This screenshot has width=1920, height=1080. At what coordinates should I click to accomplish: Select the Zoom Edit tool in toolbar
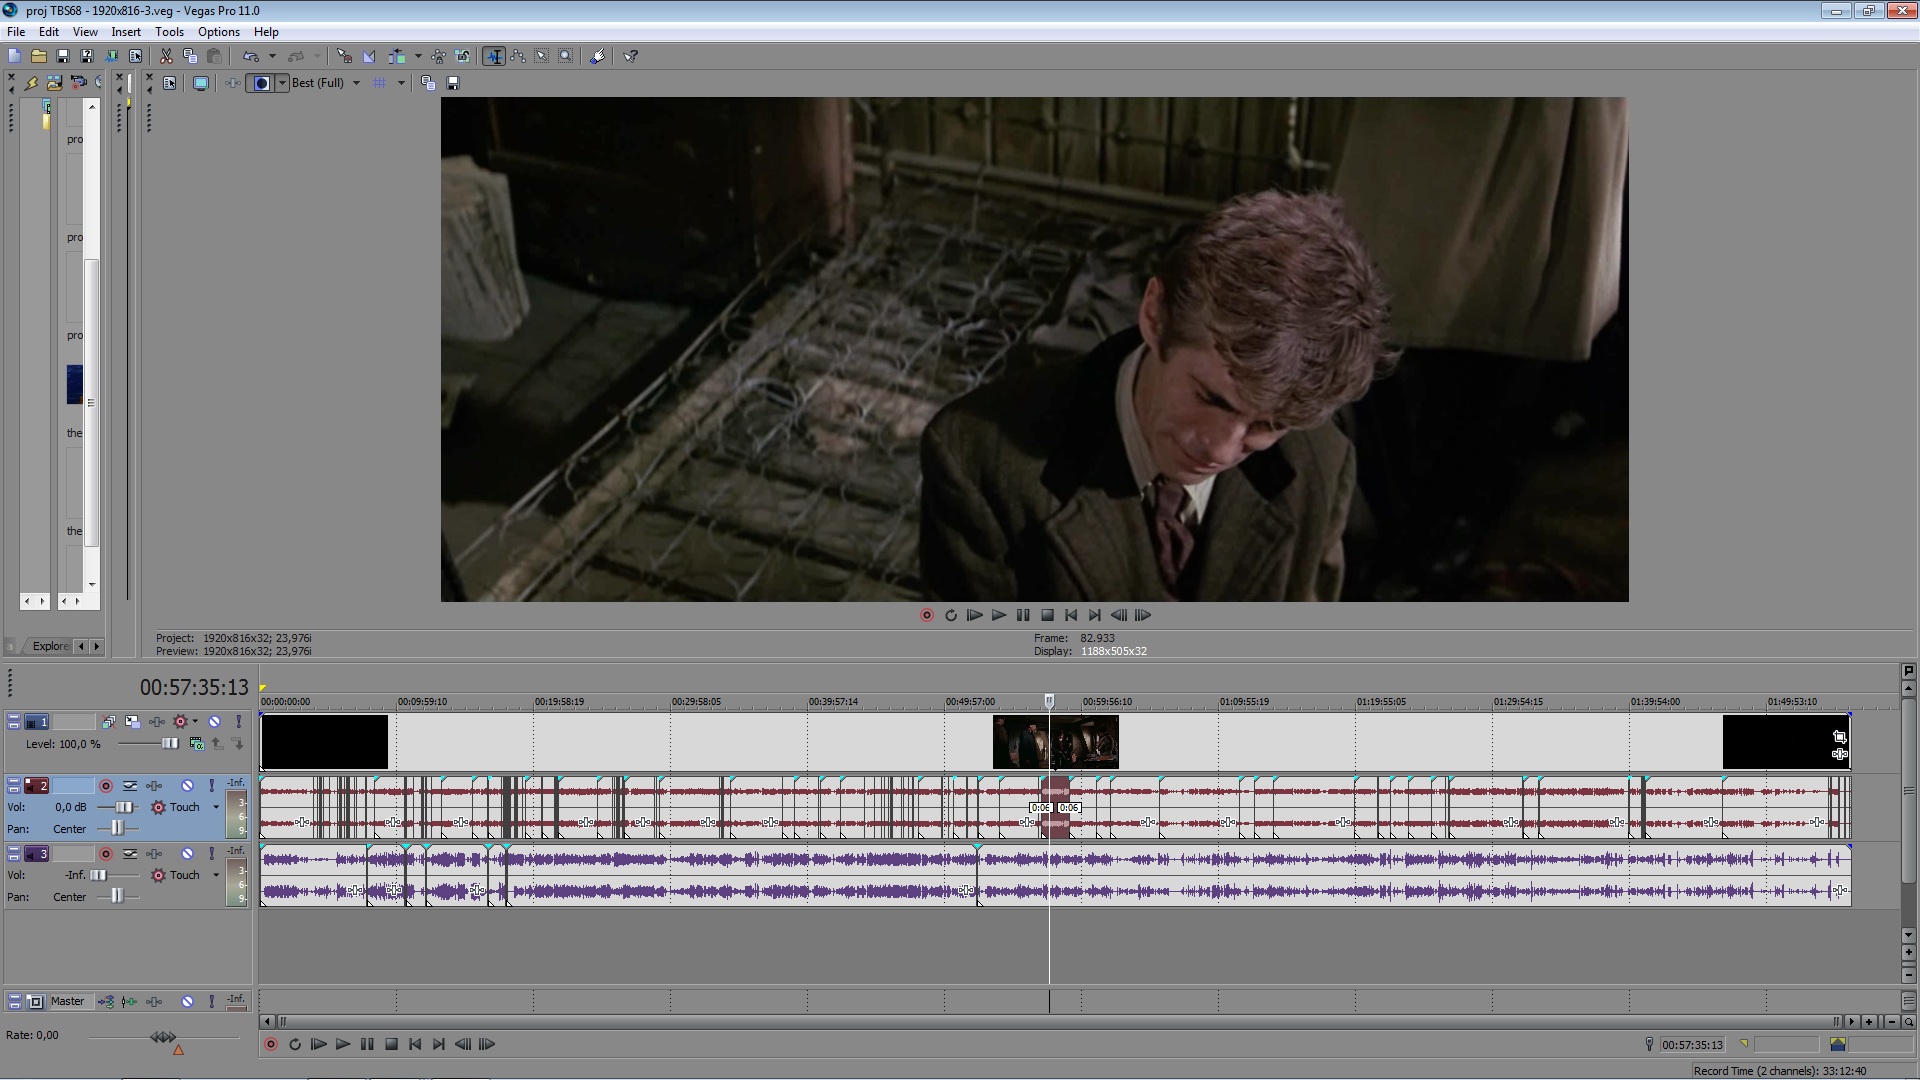click(566, 56)
